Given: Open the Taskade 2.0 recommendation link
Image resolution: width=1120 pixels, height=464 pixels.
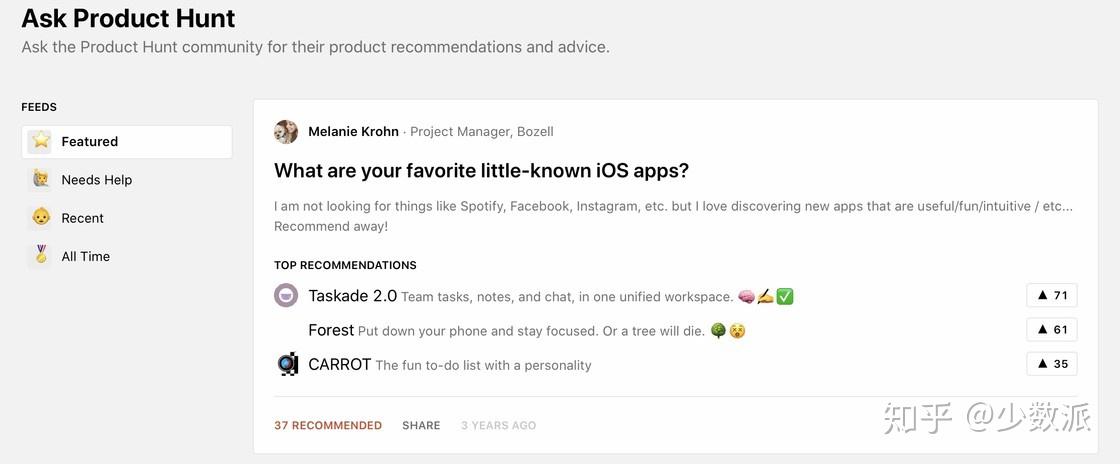Looking at the screenshot, I should coord(352,296).
